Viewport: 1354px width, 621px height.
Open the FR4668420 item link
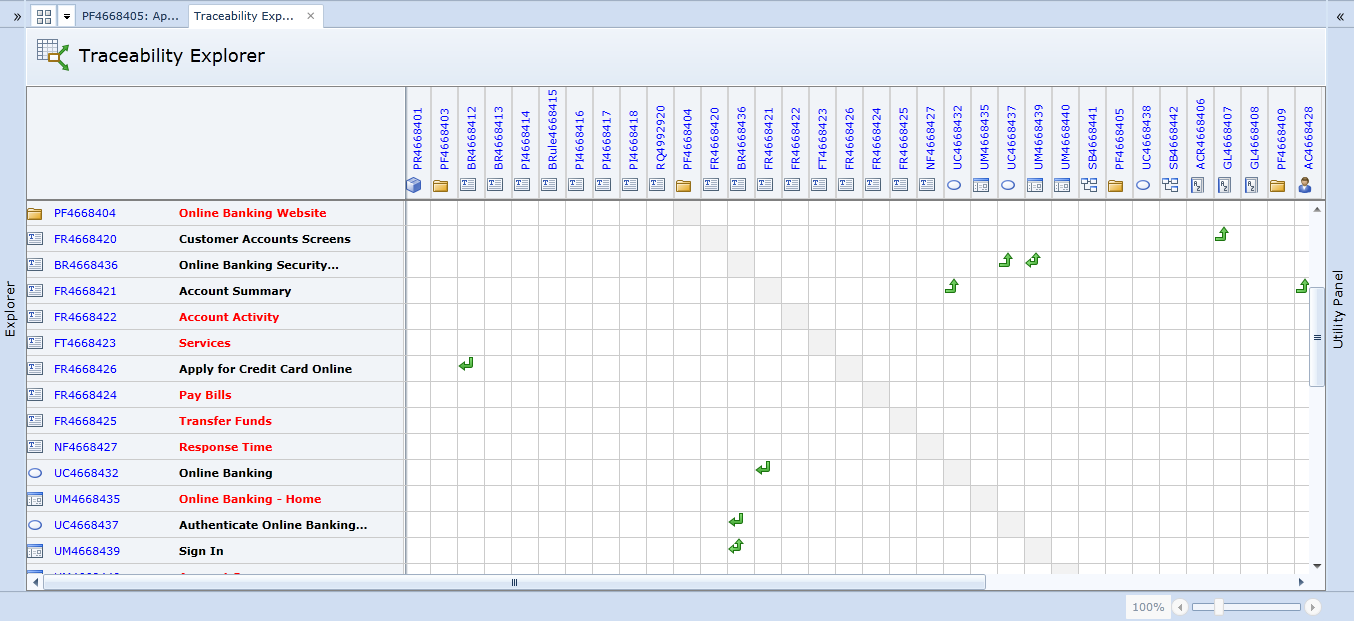tap(85, 239)
